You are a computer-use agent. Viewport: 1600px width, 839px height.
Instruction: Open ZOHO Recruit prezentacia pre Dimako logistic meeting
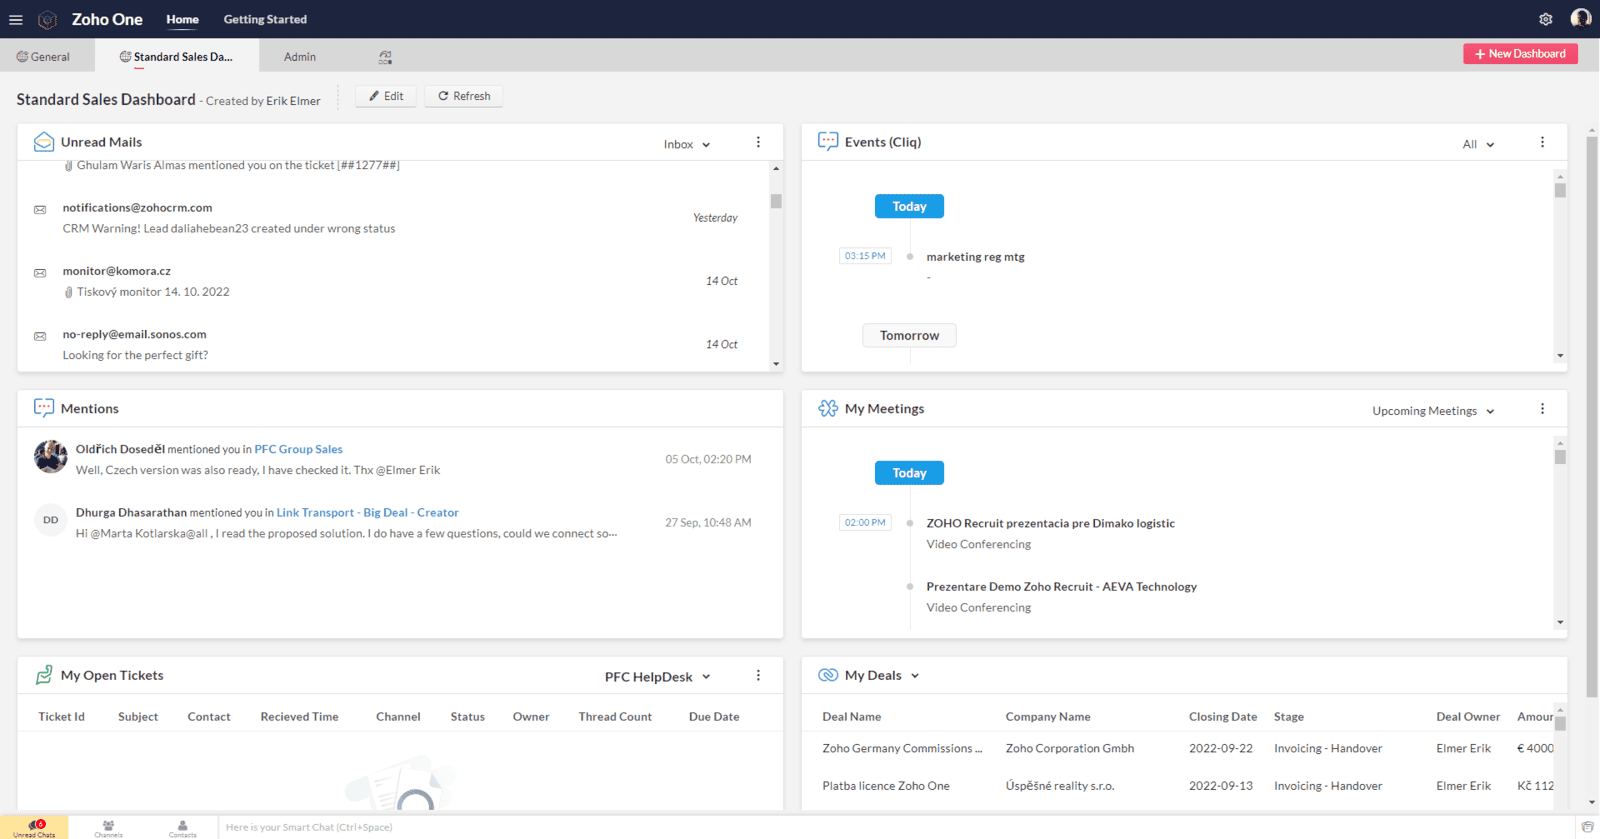[x=1050, y=523]
